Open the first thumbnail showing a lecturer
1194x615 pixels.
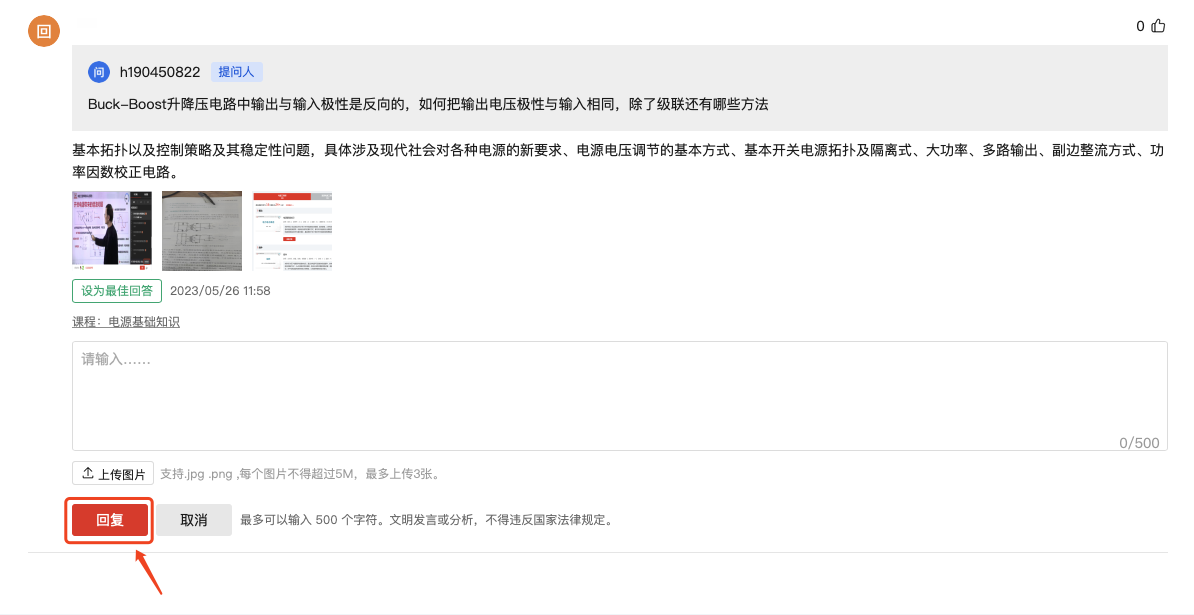112,231
